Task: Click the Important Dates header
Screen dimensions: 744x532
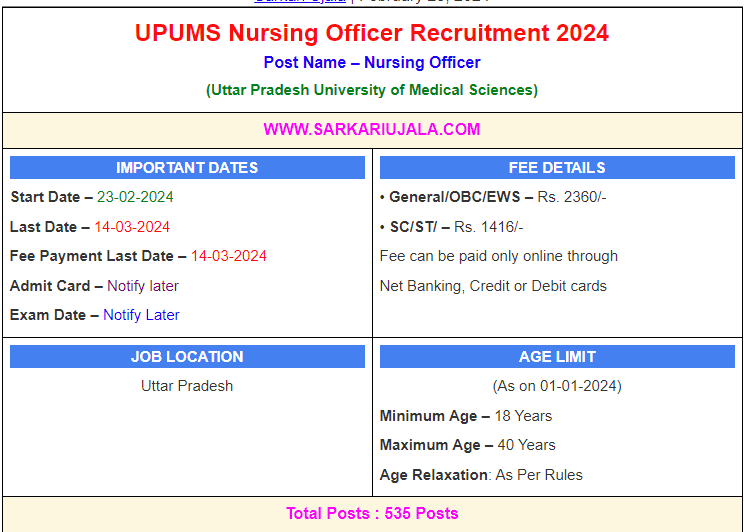Action: click(x=187, y=168)
